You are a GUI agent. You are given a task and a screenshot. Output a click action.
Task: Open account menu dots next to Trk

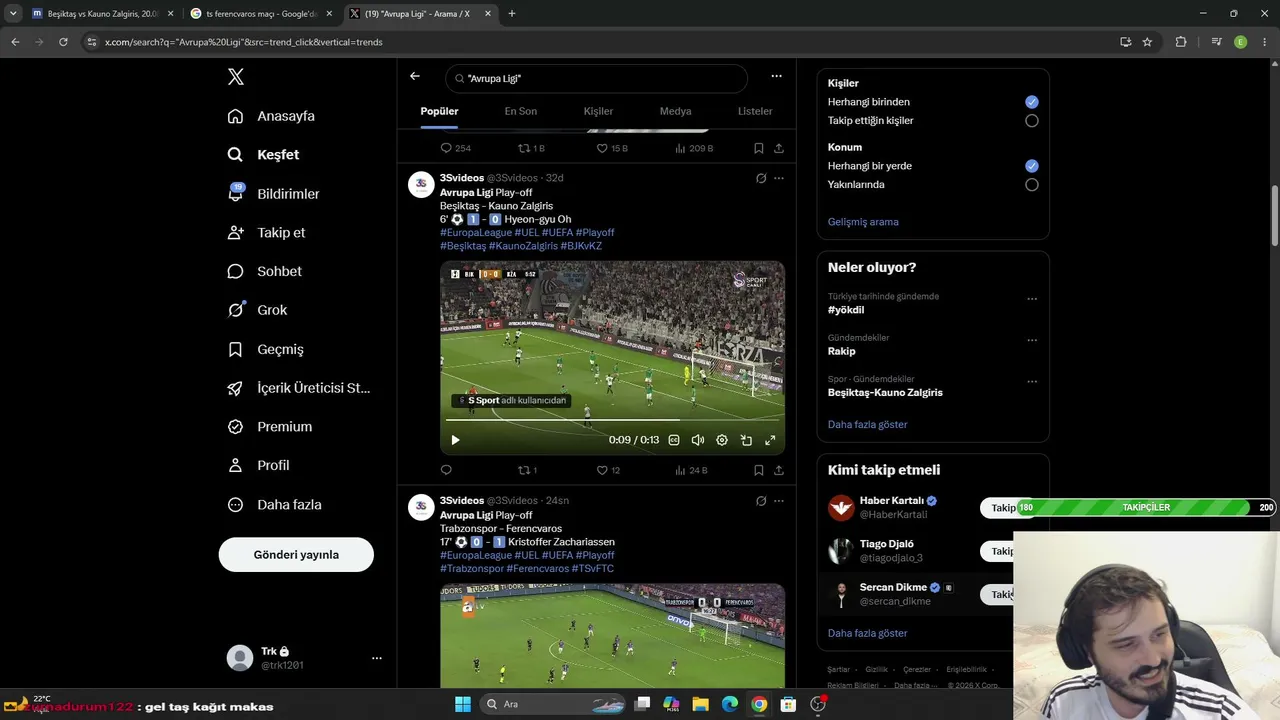pos(377,658)
